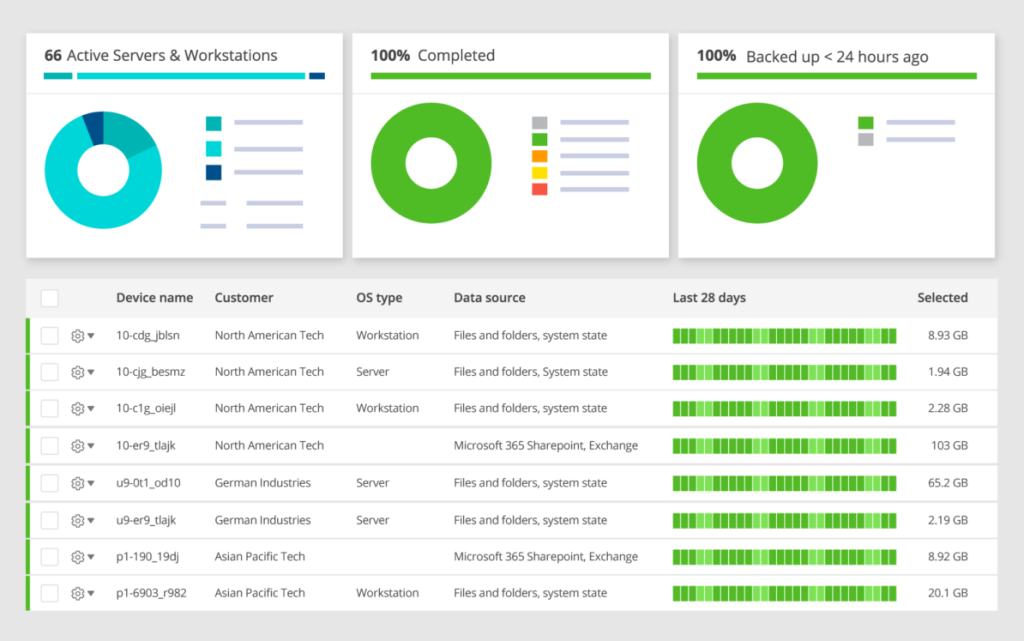
Task: Toggle the select-all checkbox in table header
Action: tap(50, 298)
